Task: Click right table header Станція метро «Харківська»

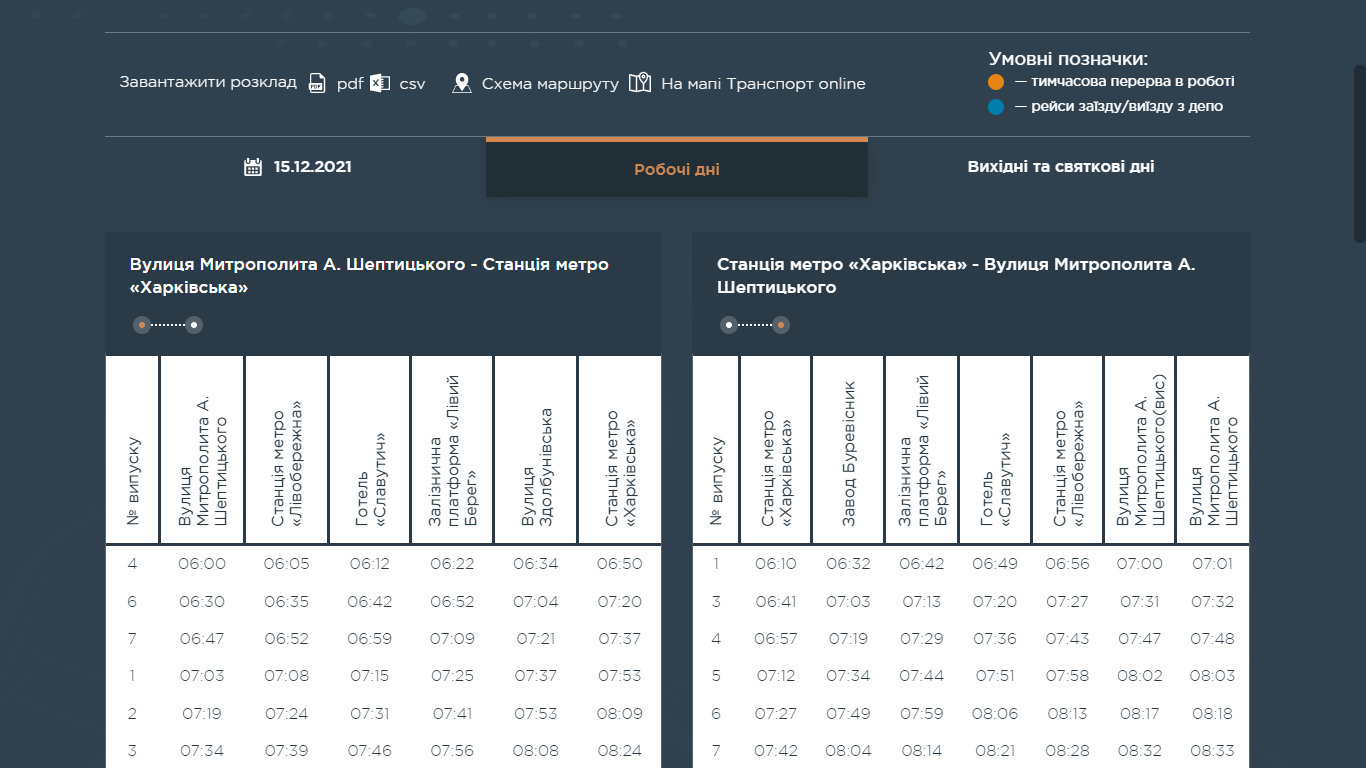Action: 776,450
